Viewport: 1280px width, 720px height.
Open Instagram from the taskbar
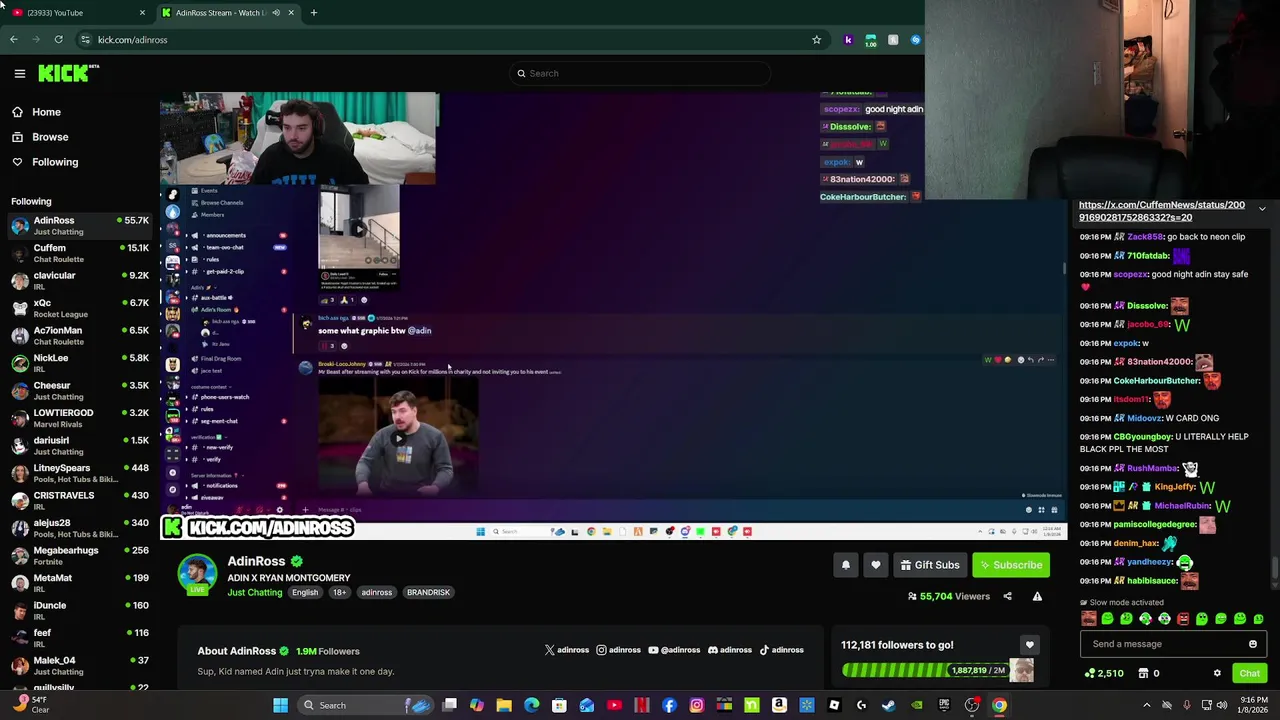pyautogui.click(x=697, y=705)
